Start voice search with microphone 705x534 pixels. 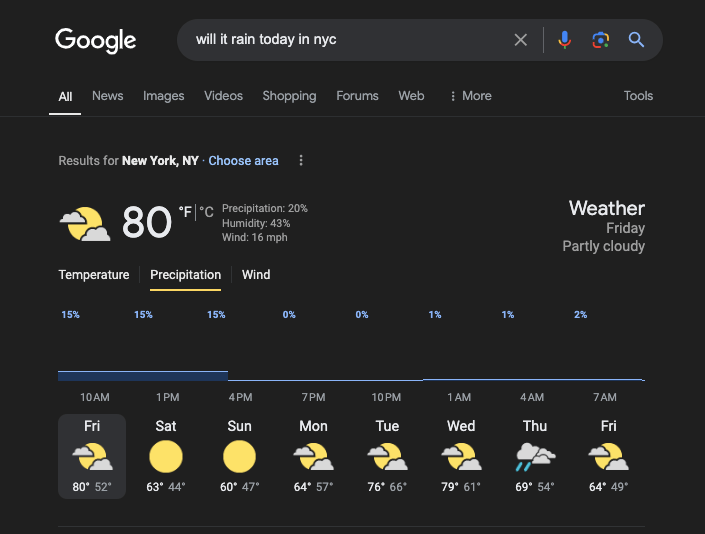pos(564,40)
